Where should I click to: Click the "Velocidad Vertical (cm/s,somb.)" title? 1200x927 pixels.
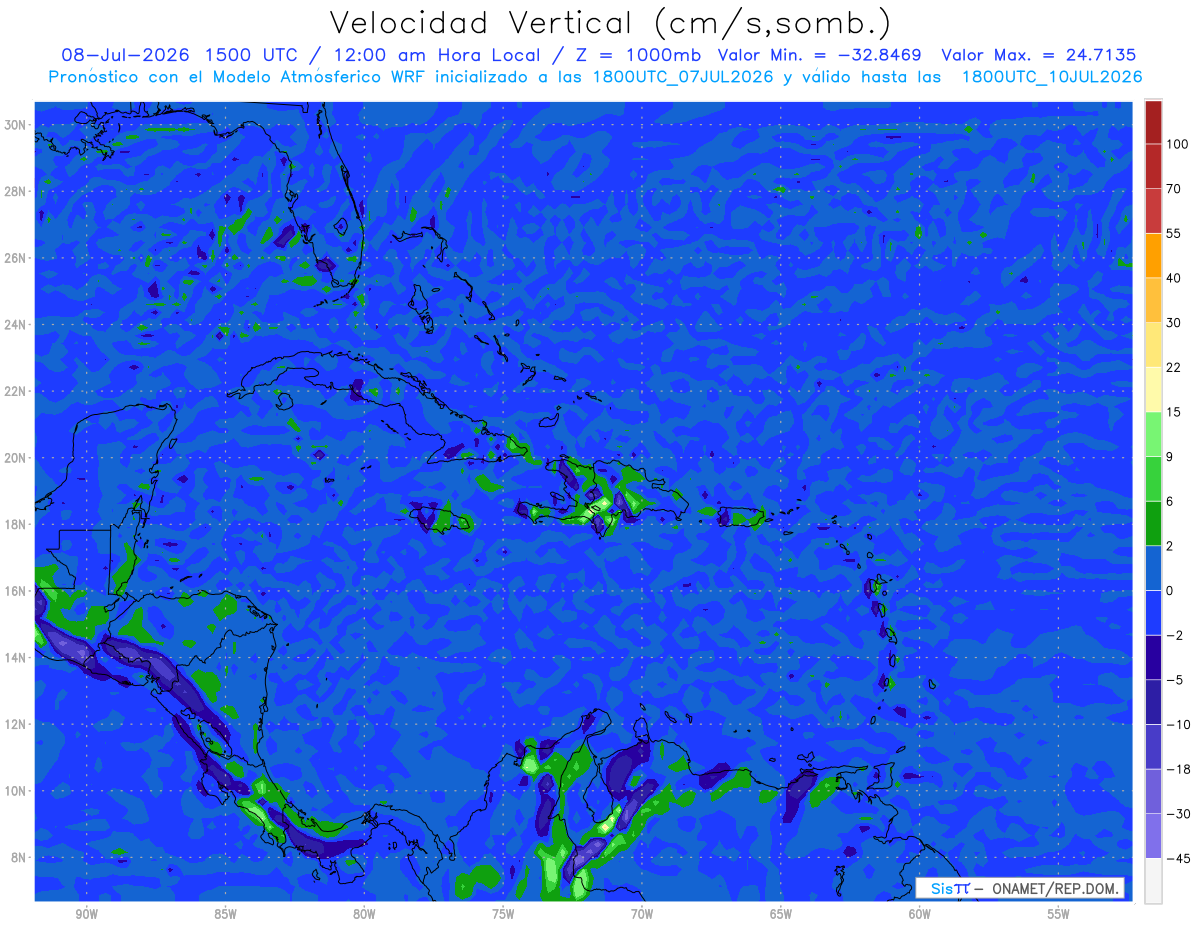610,23
